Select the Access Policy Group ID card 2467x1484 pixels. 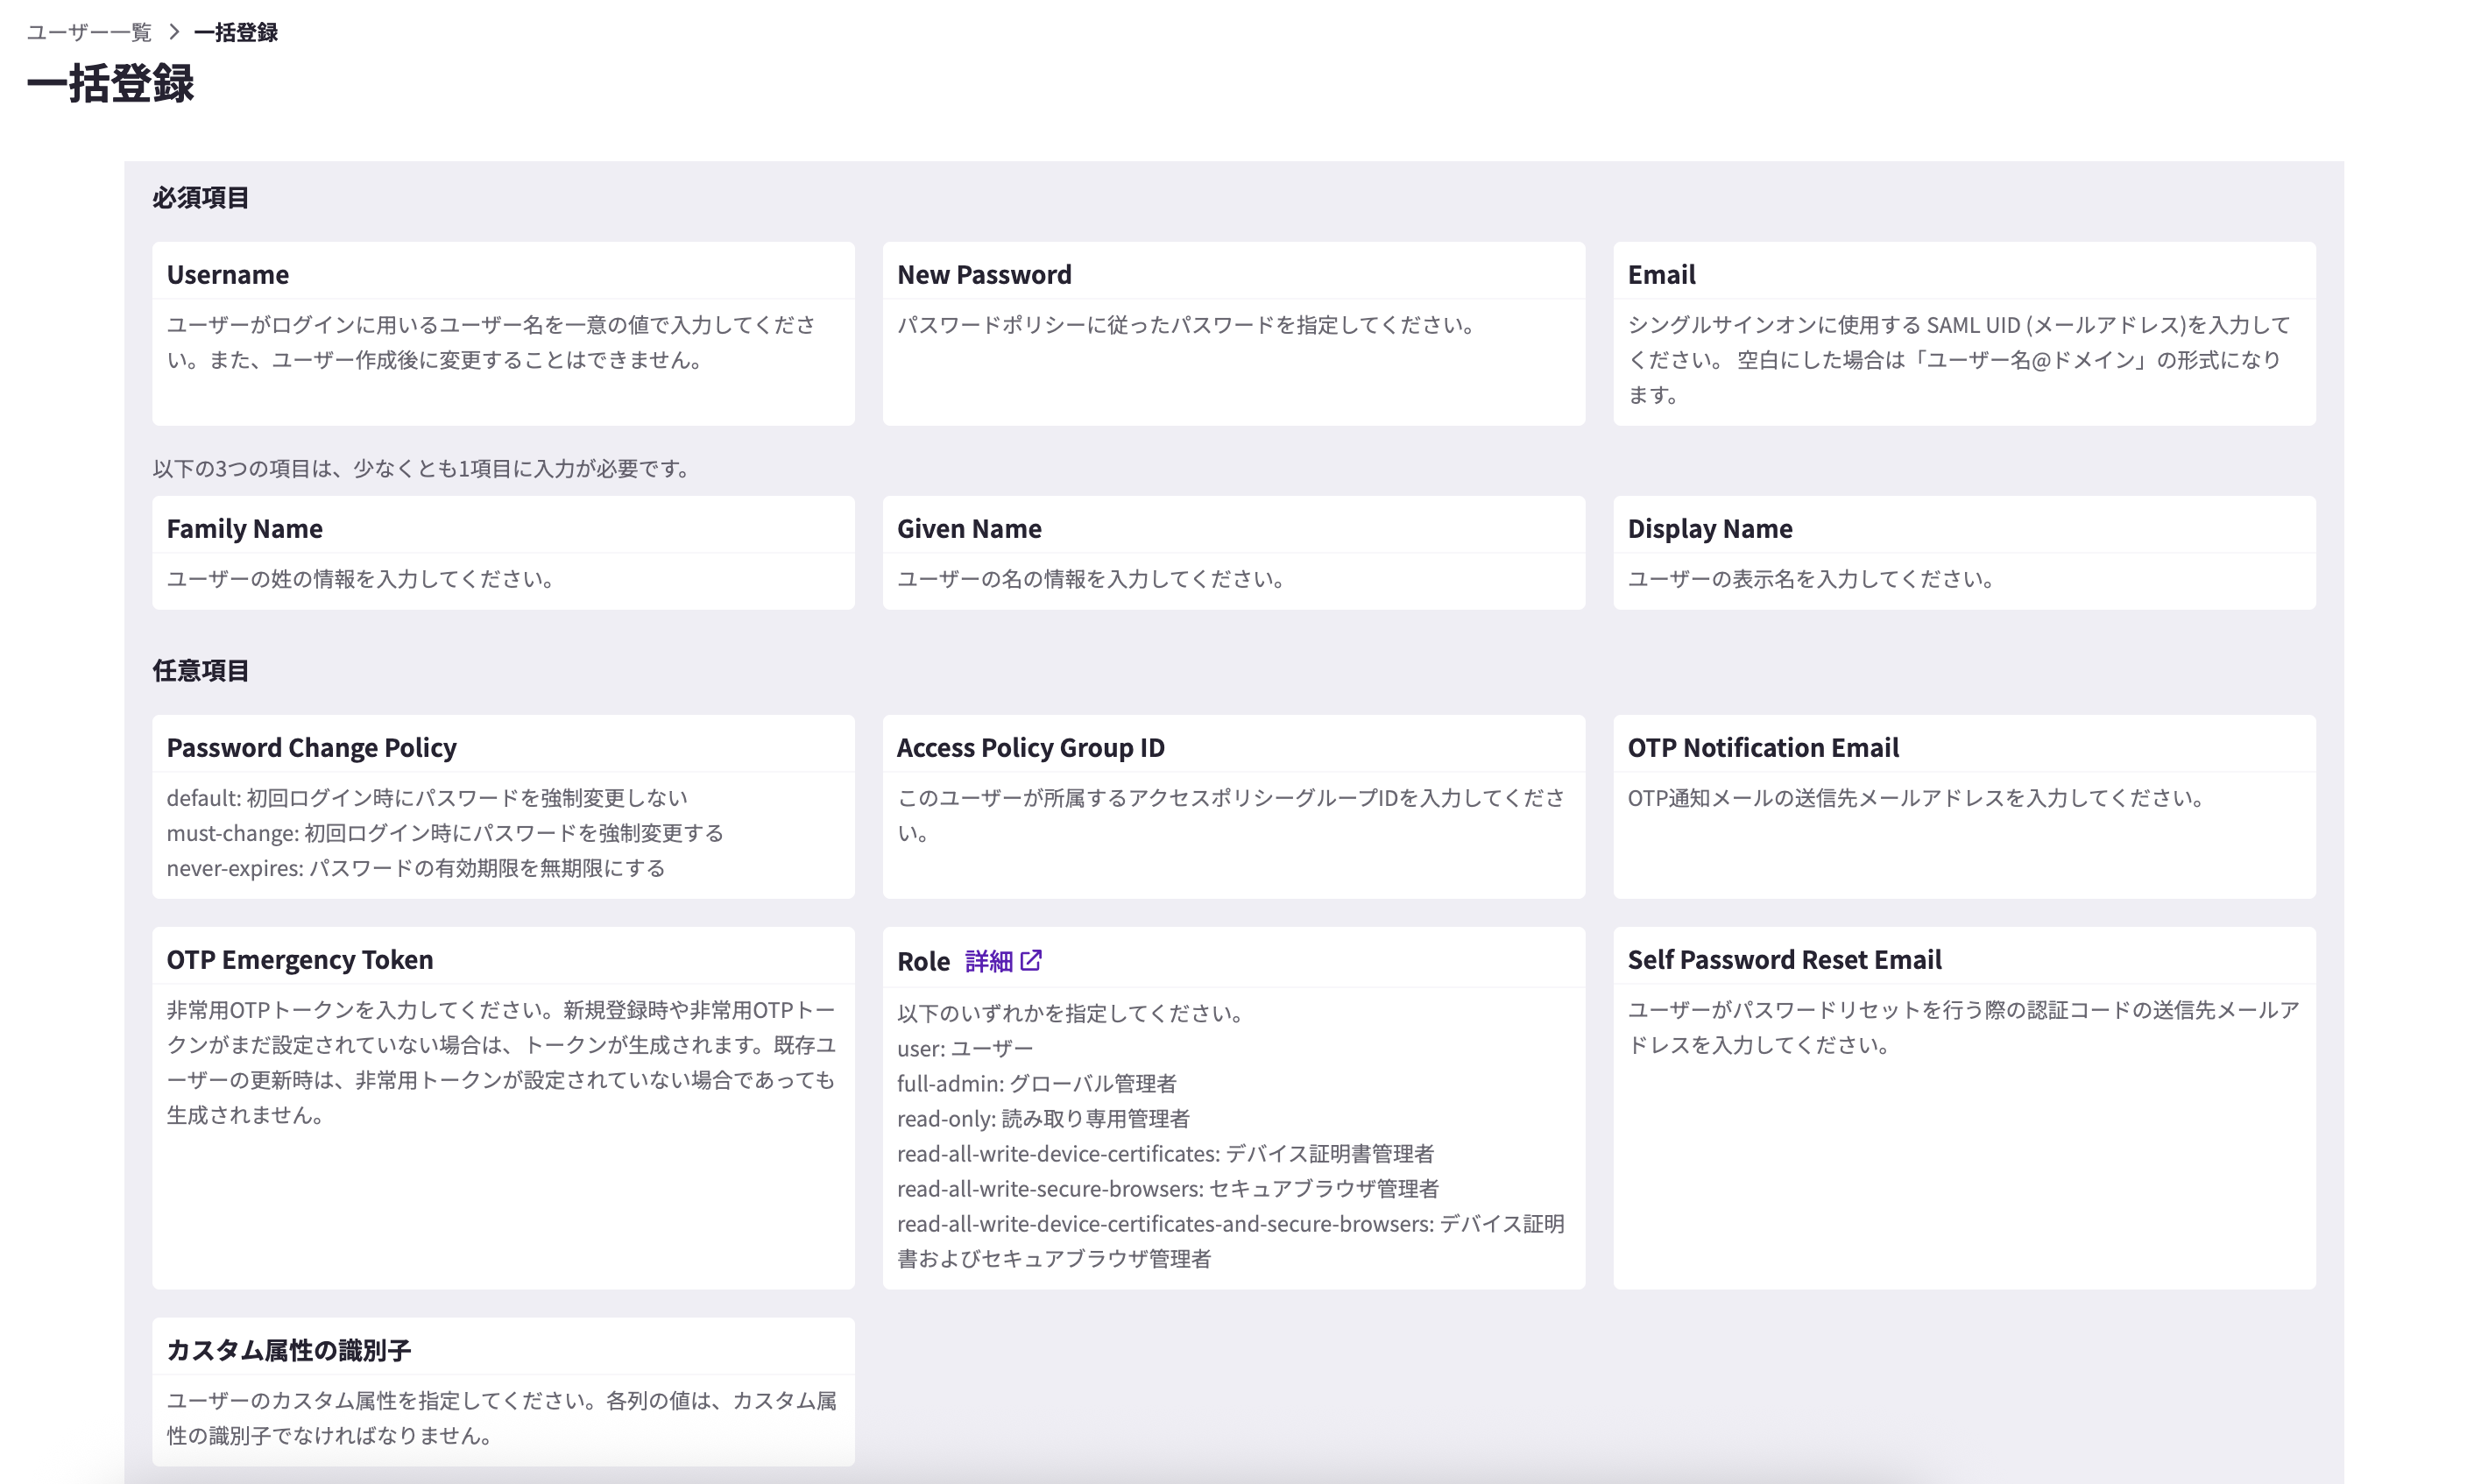[1233, 806]
